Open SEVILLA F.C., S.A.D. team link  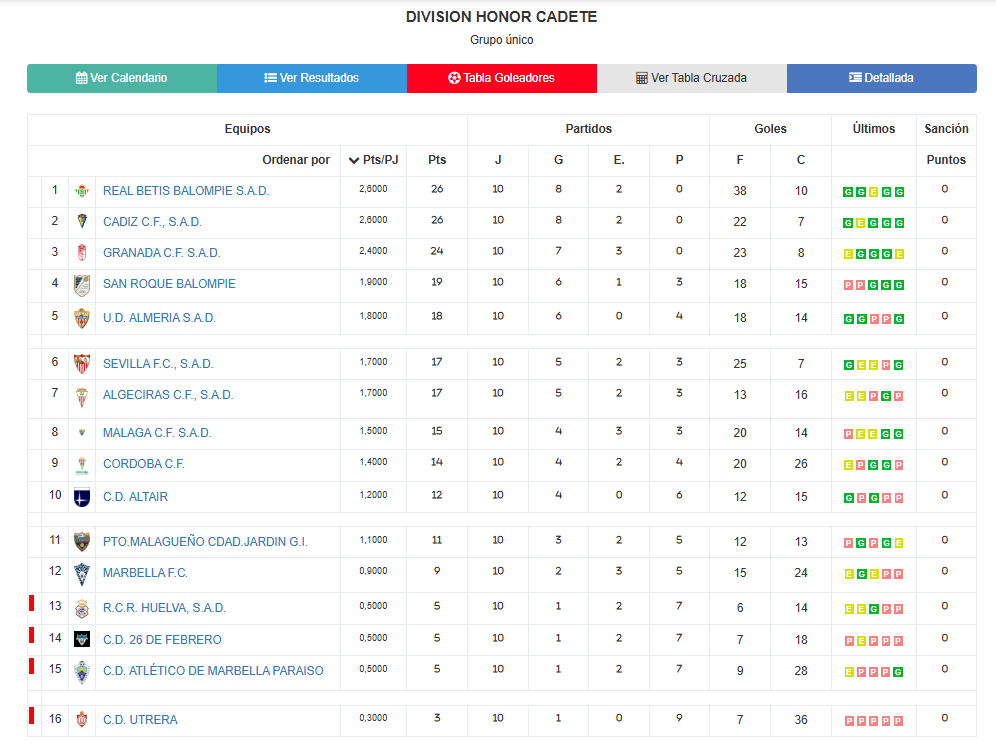pos(158,364)
